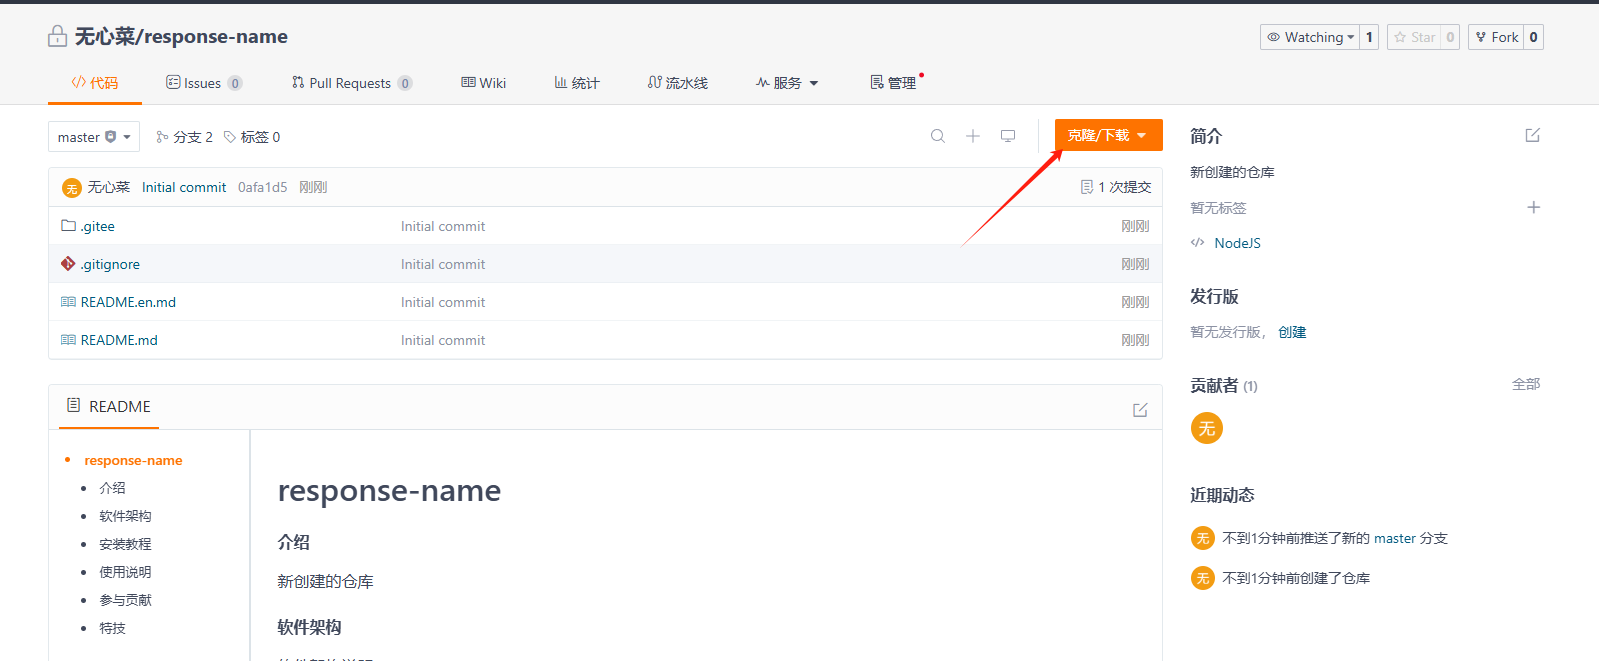Click the plus icon to add a tag
The image size is (1599, 661).
(x=1533, y=207)
